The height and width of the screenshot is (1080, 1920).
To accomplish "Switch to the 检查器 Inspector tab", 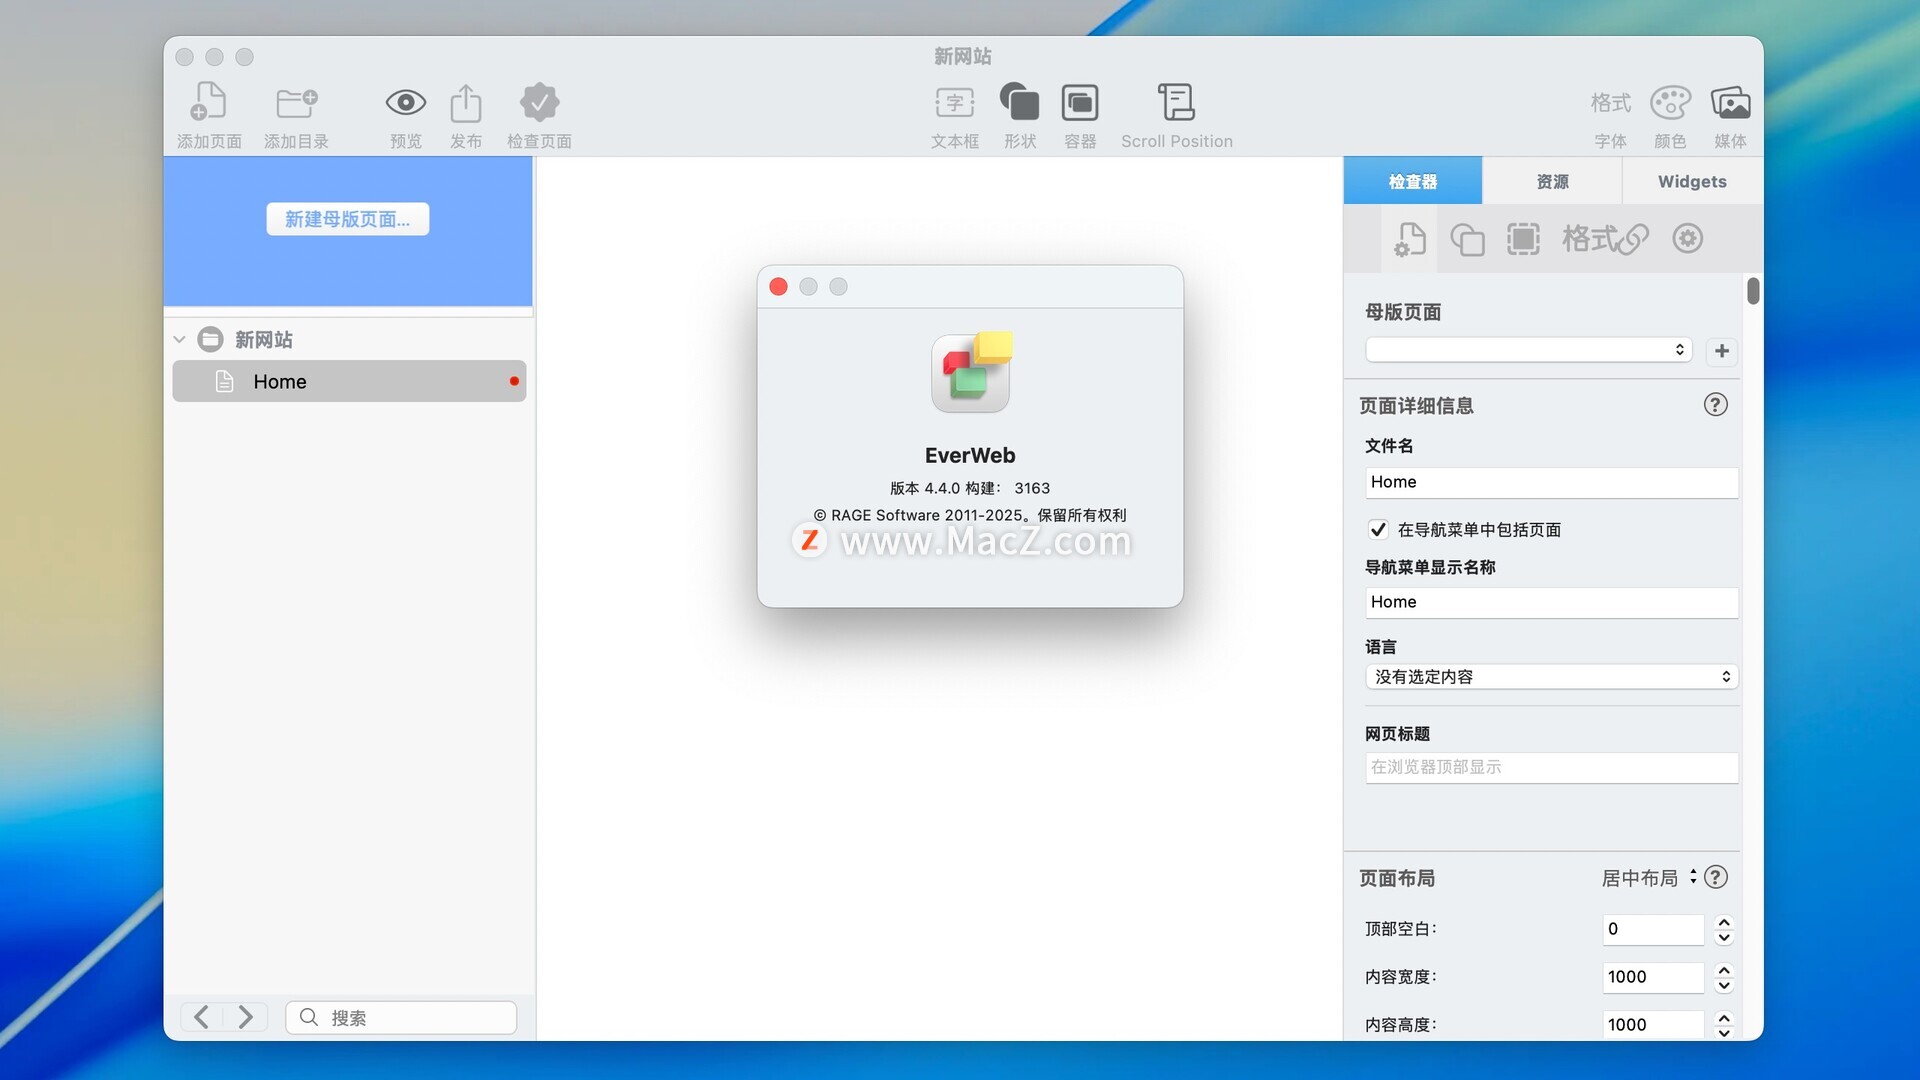I will (1412, 181).
